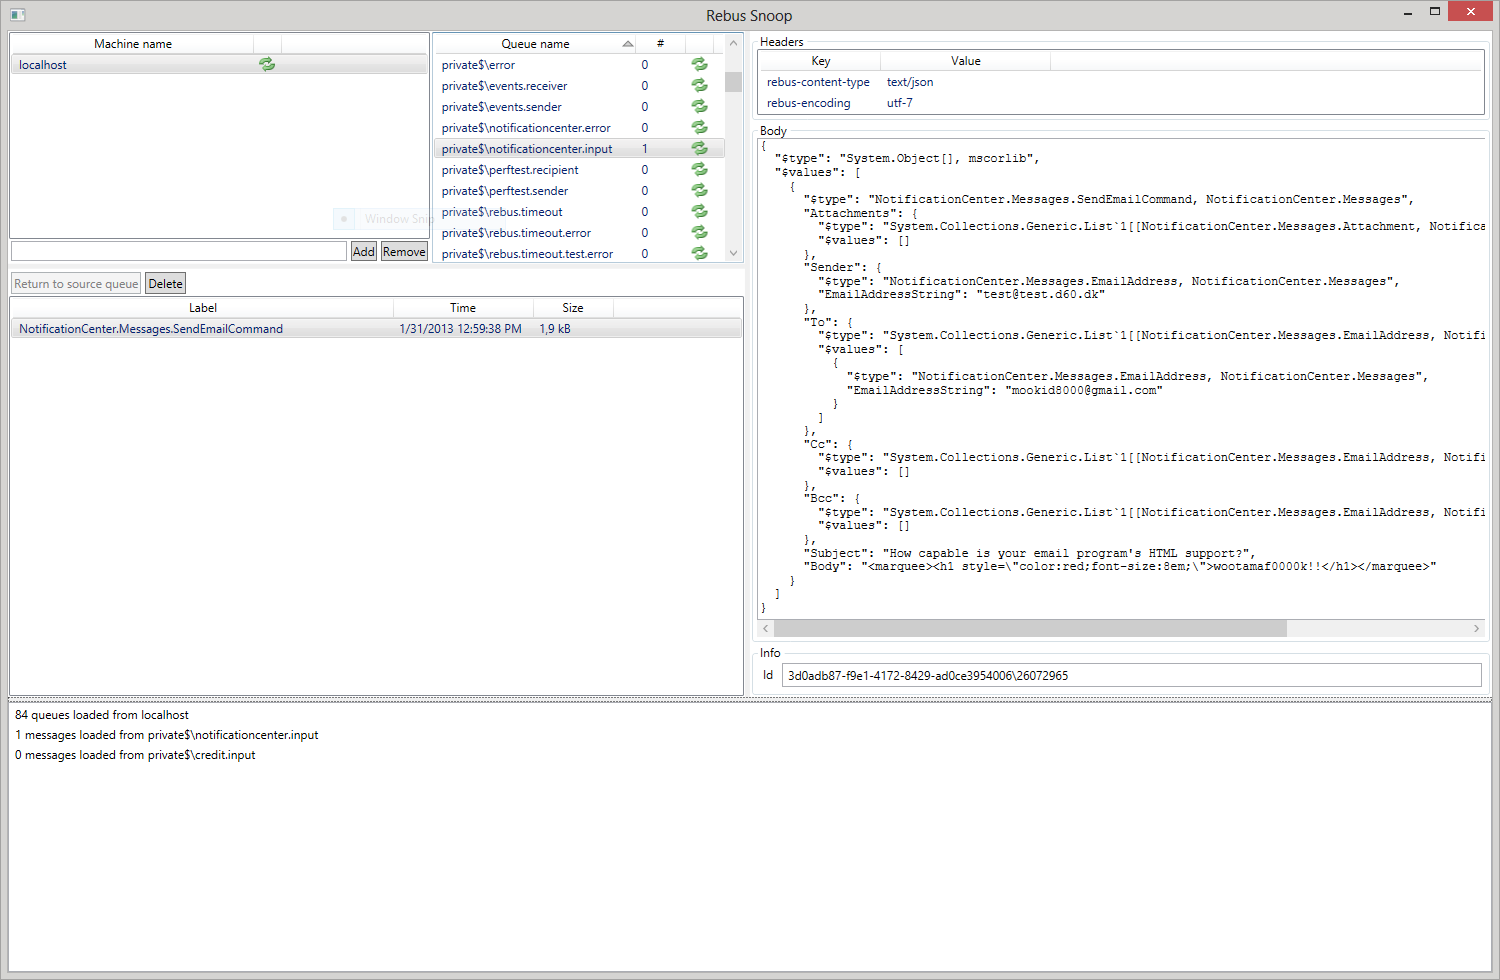Click the Remove machine button
The image size is (1500, 980).
click(x=404, y=251)
